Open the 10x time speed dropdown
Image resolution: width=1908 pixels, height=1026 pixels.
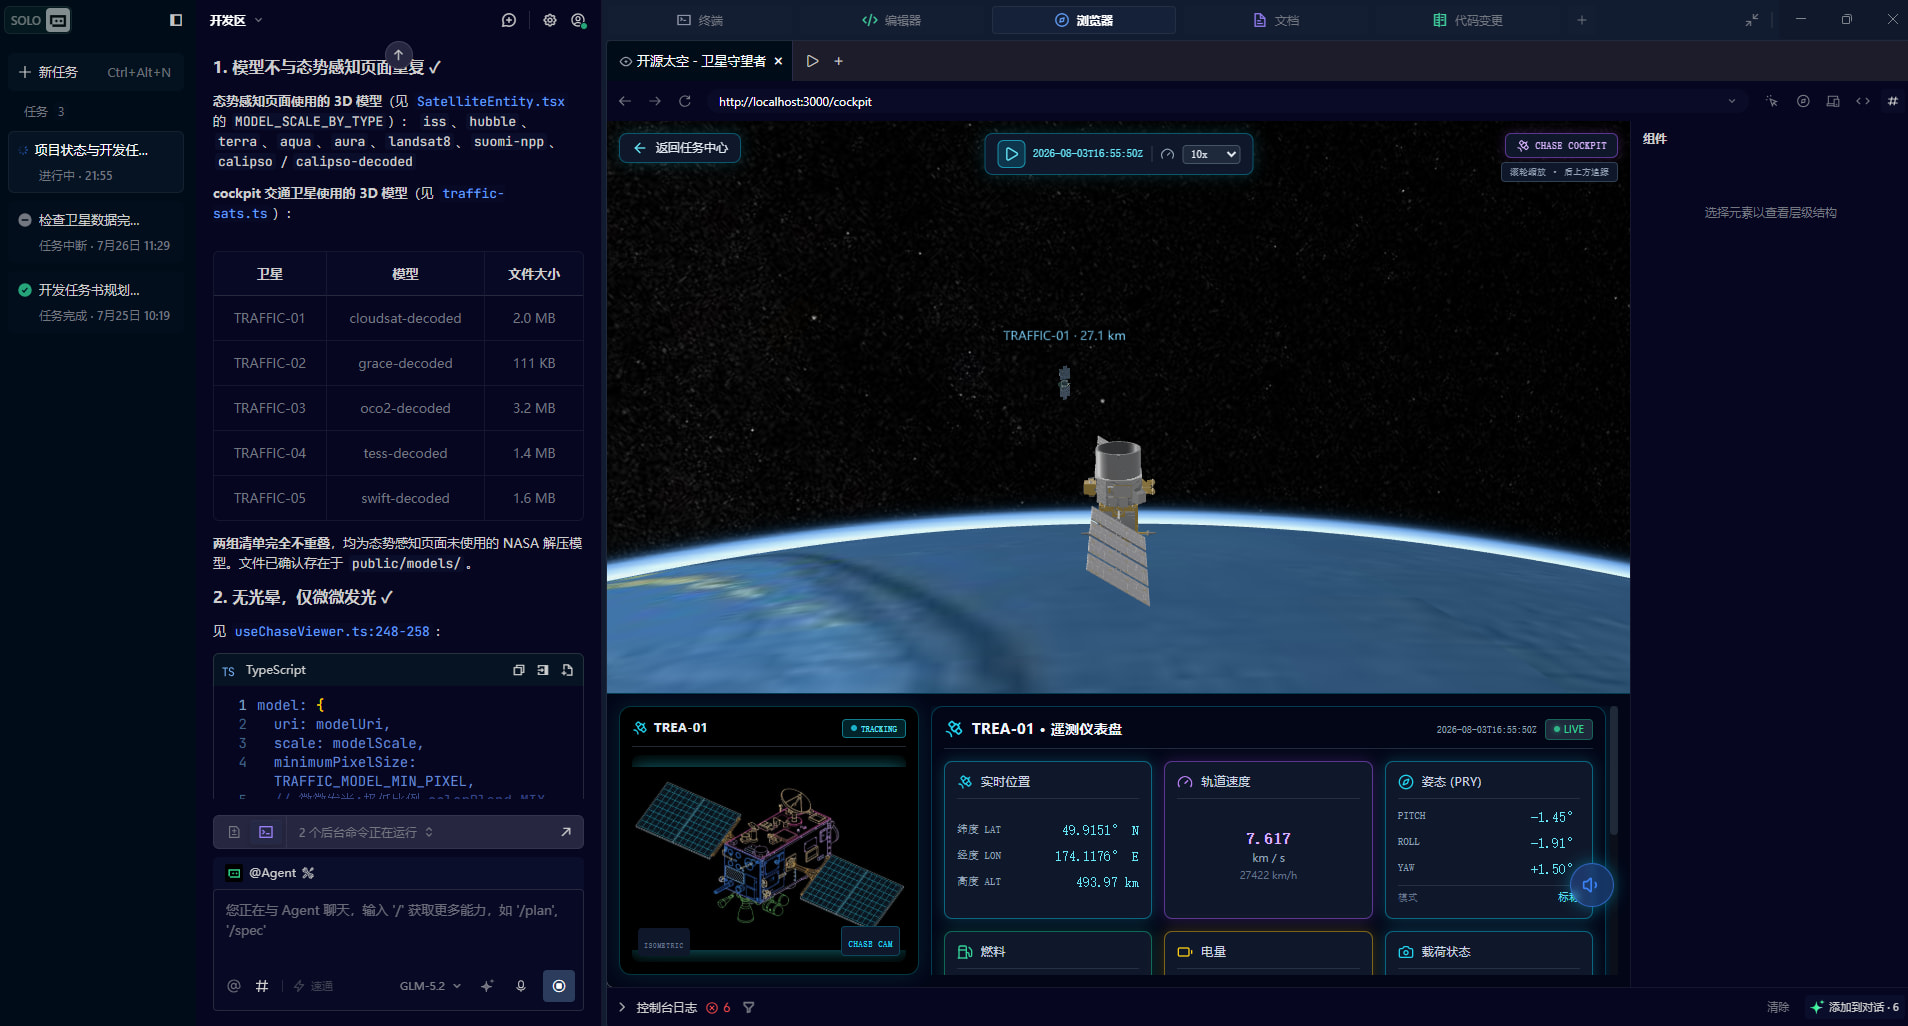(1212, 154)
